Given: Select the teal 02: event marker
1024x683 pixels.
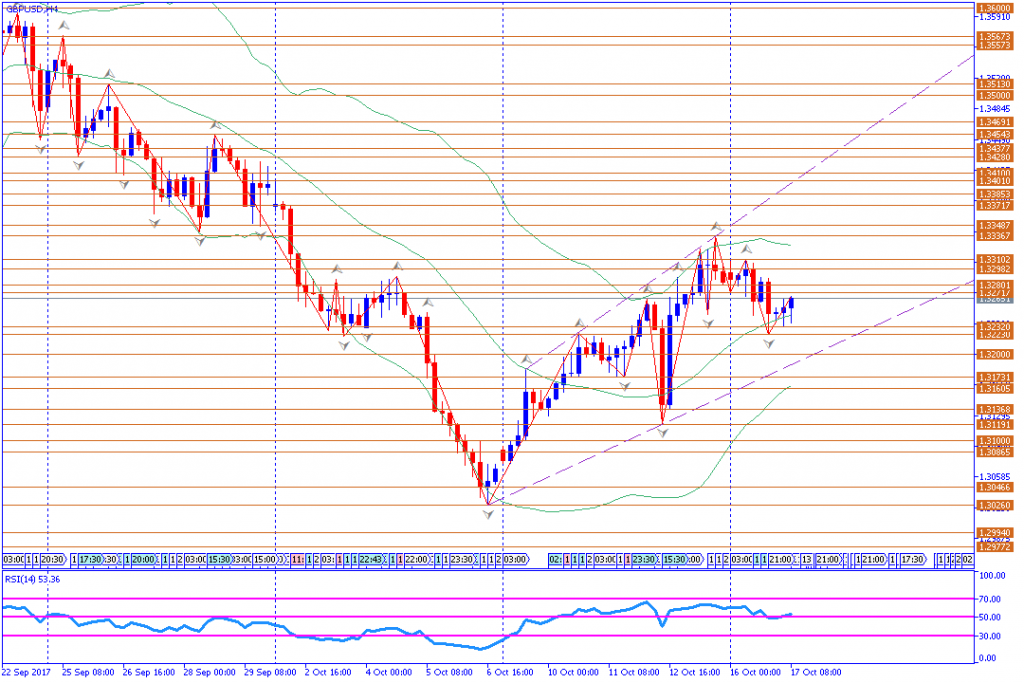Looking at the screenshot, I should 556,559.
